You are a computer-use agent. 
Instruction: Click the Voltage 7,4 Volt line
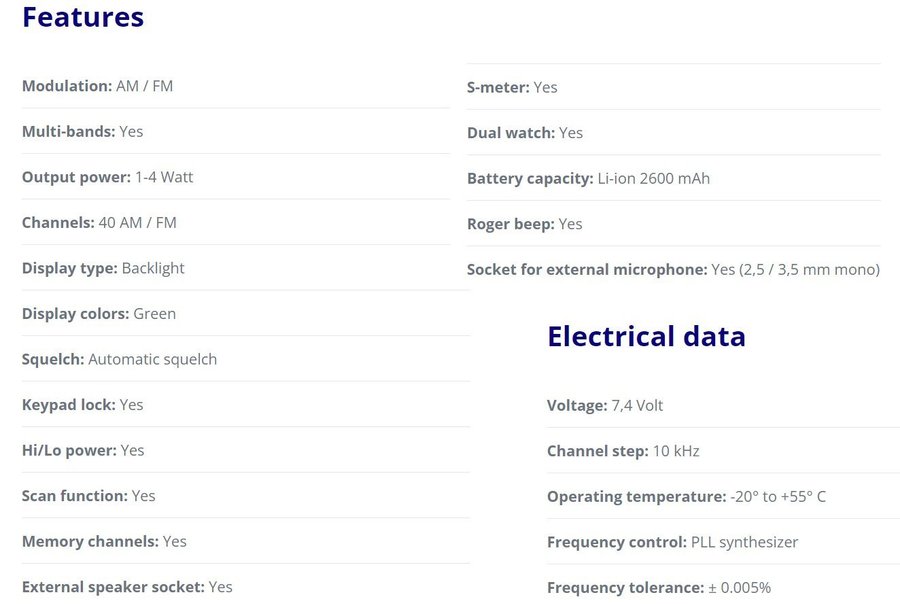tap(605, 405)
